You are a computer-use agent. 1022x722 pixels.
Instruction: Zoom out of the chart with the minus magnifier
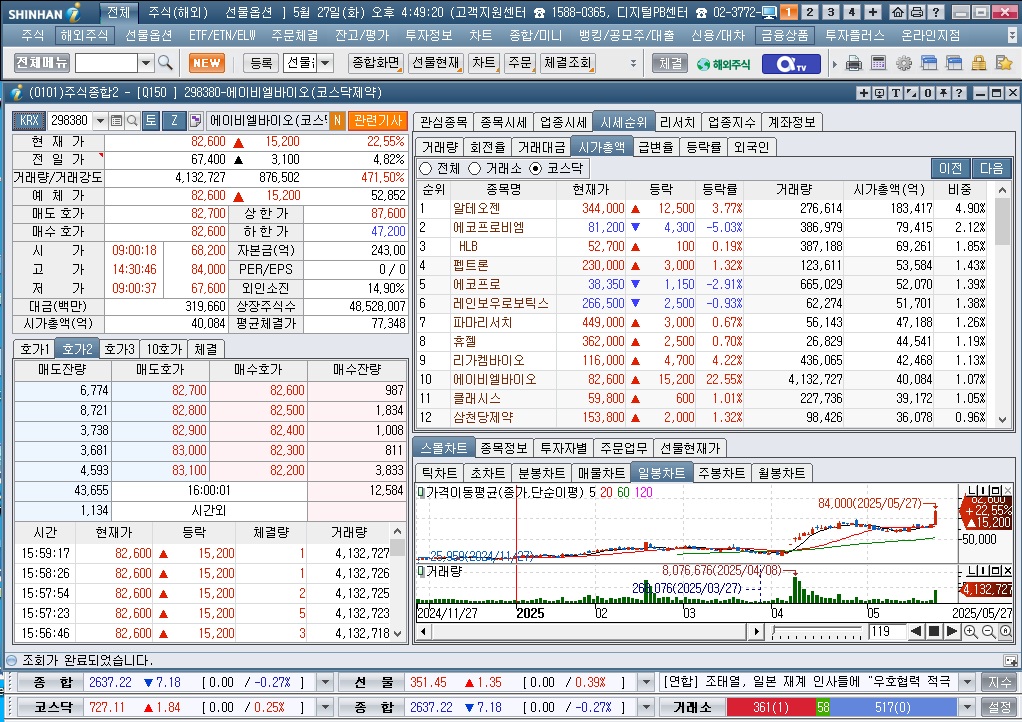pyautogui.click(x=988, y=631)
